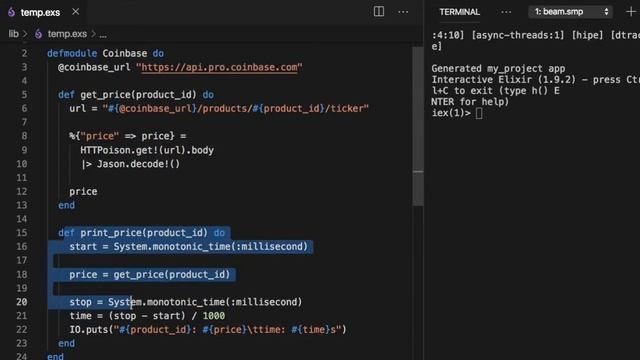This screenshot has height=360, width=640.
Task: Click the start = System.monotonic_time line
Action: [188, 247]
